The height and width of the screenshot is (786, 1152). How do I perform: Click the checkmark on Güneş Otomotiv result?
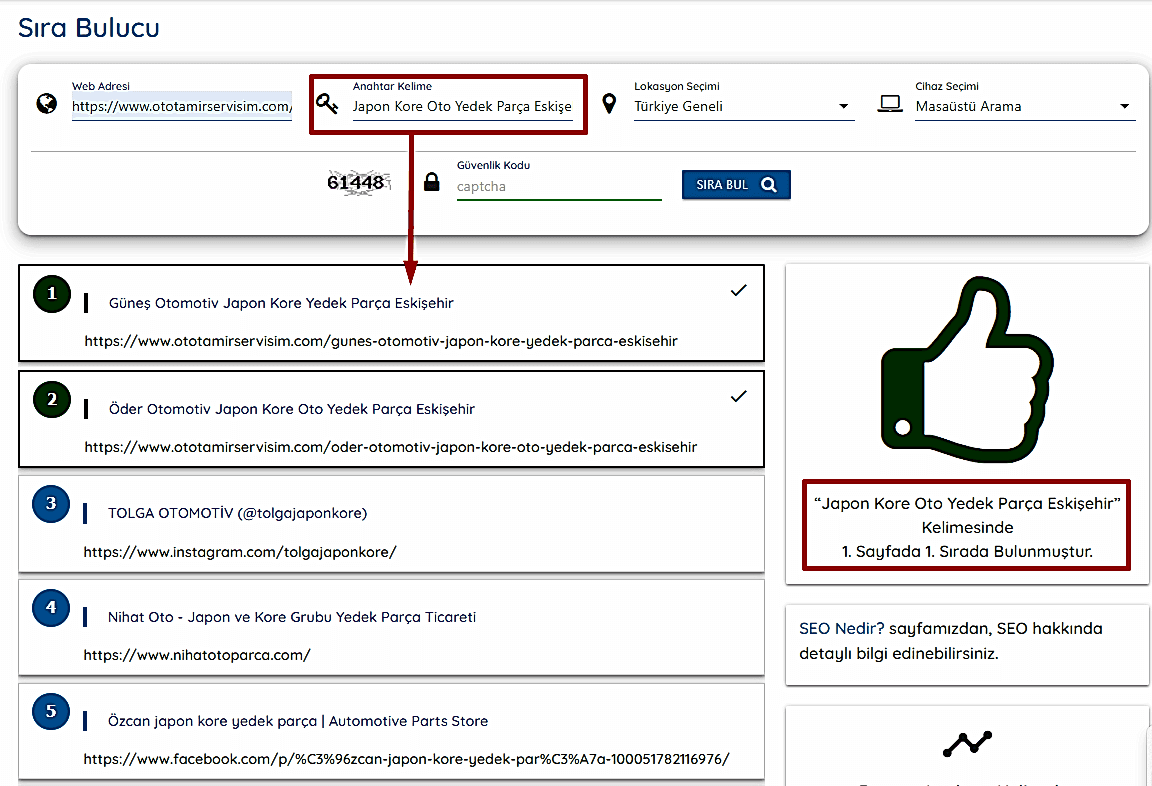[x=738, y=291]
